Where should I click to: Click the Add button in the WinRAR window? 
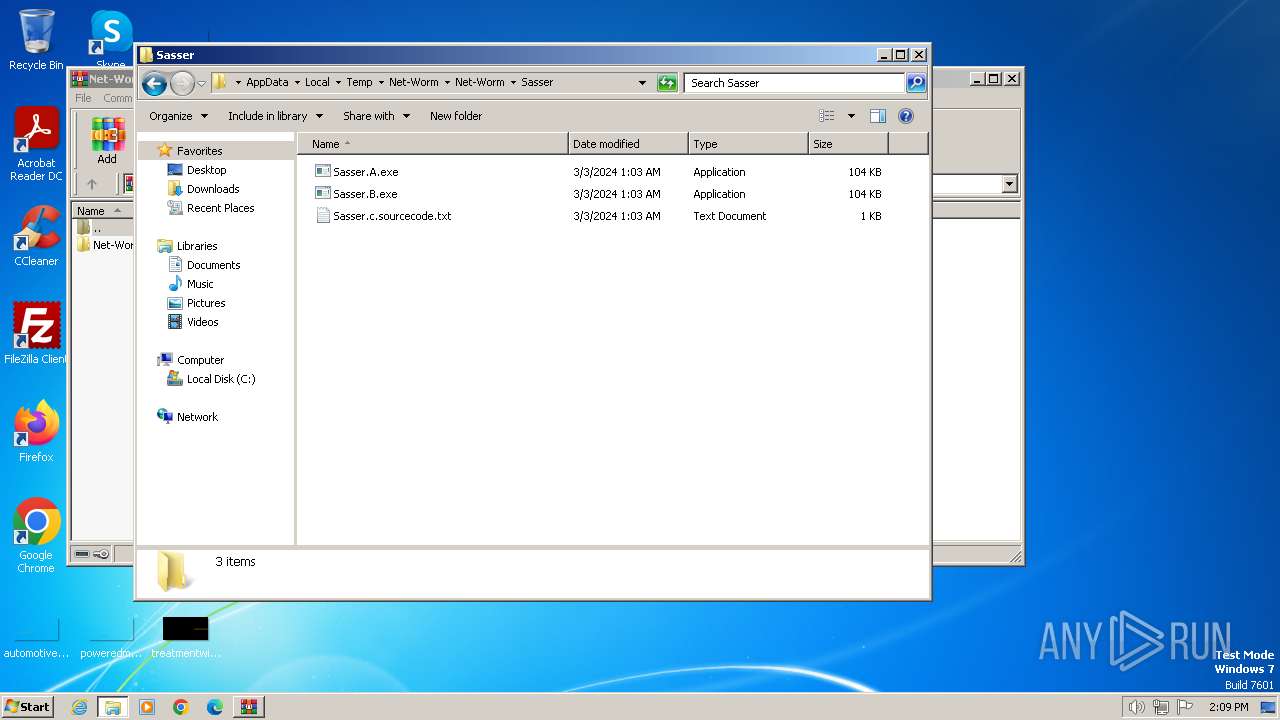point(107,142)
